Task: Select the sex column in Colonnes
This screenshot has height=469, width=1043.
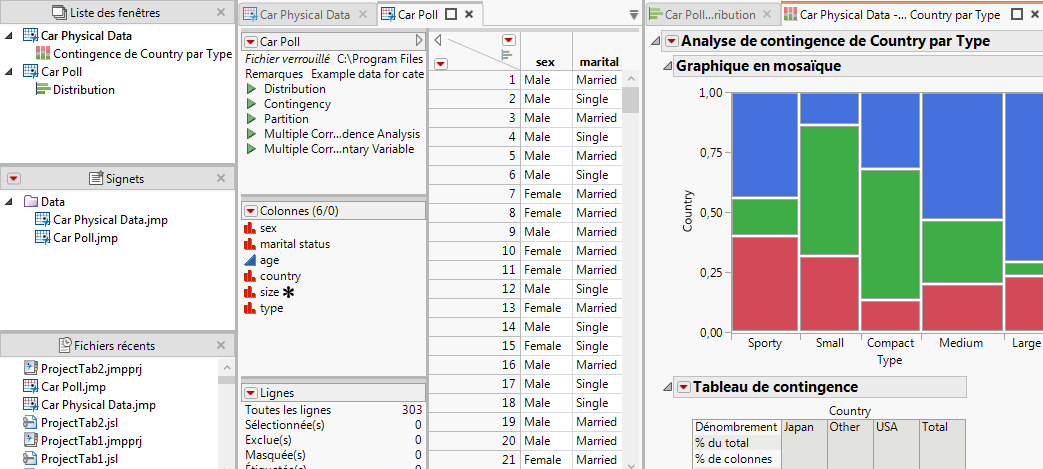Action: point(268,228)
